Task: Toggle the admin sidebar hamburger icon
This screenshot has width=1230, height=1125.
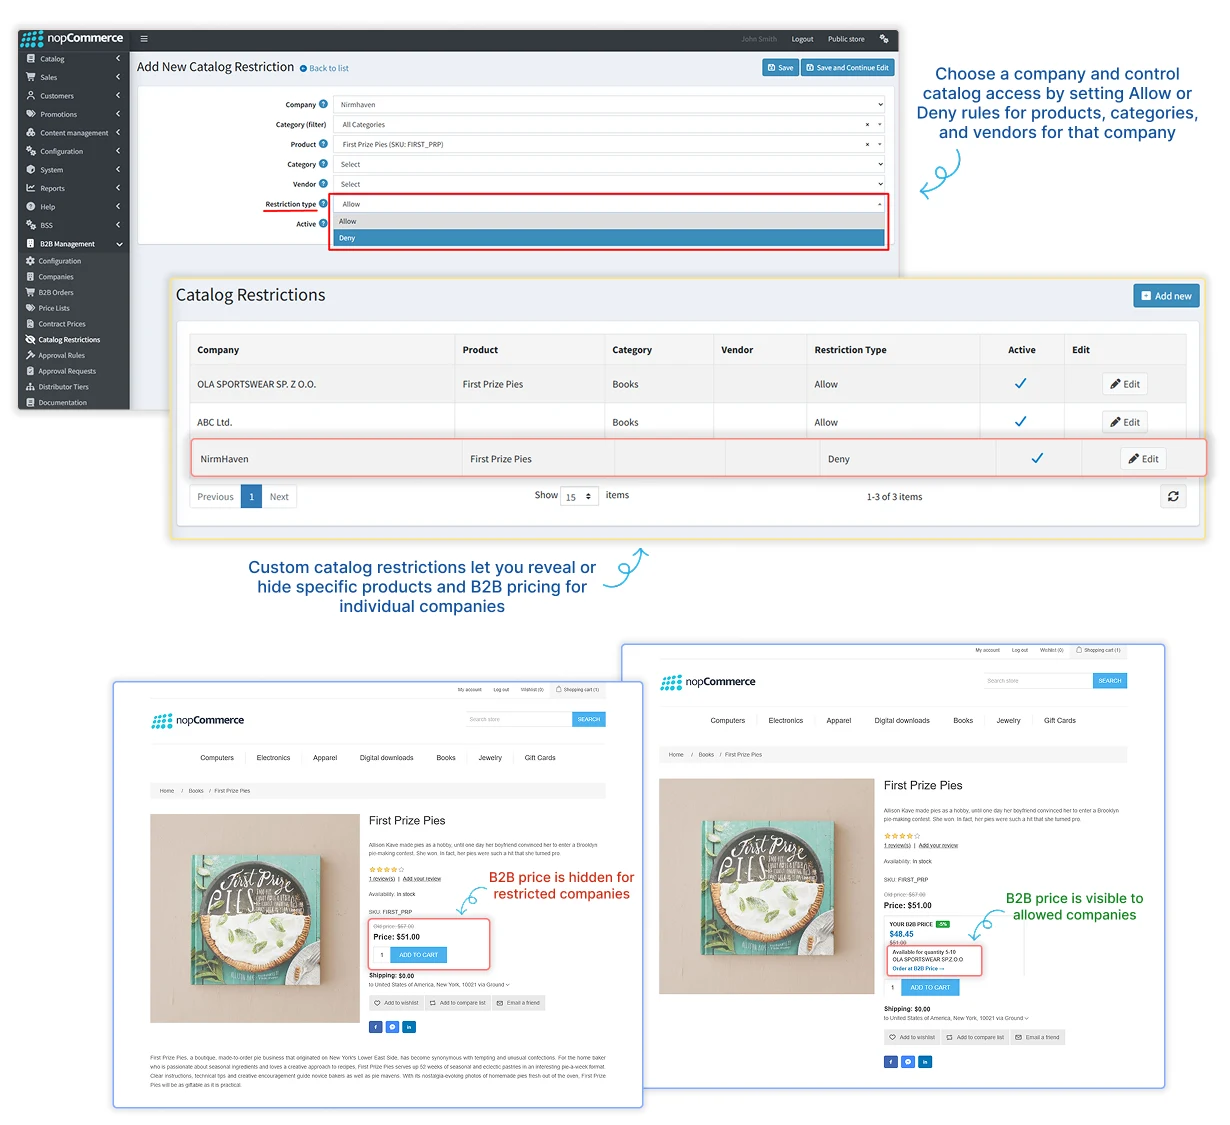Action: 144,39
